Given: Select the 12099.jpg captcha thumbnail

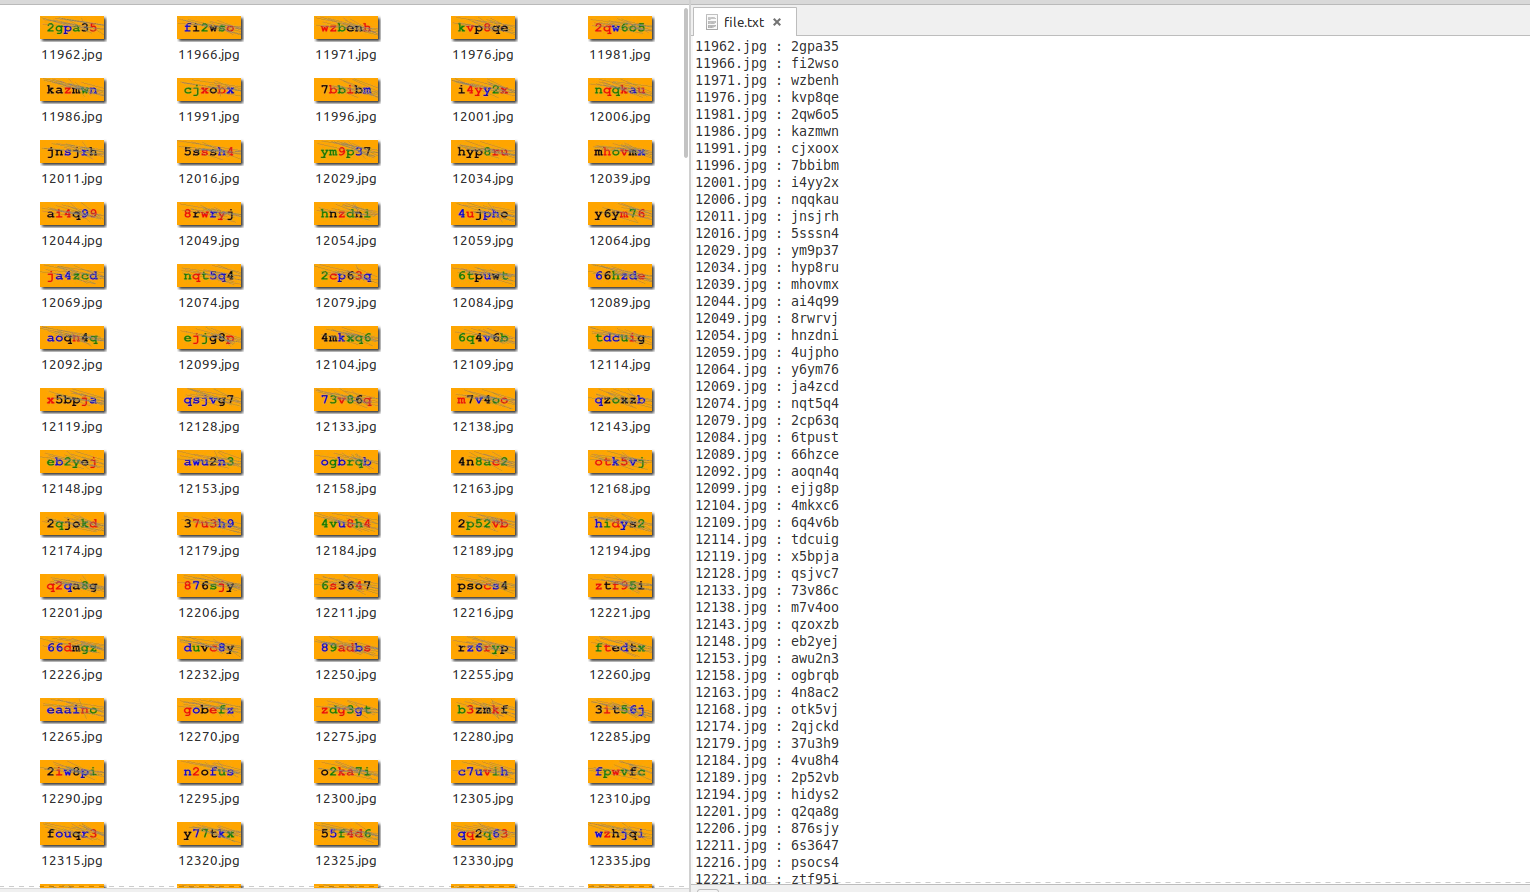Looking at the screenshot, I should coord(209,339).
